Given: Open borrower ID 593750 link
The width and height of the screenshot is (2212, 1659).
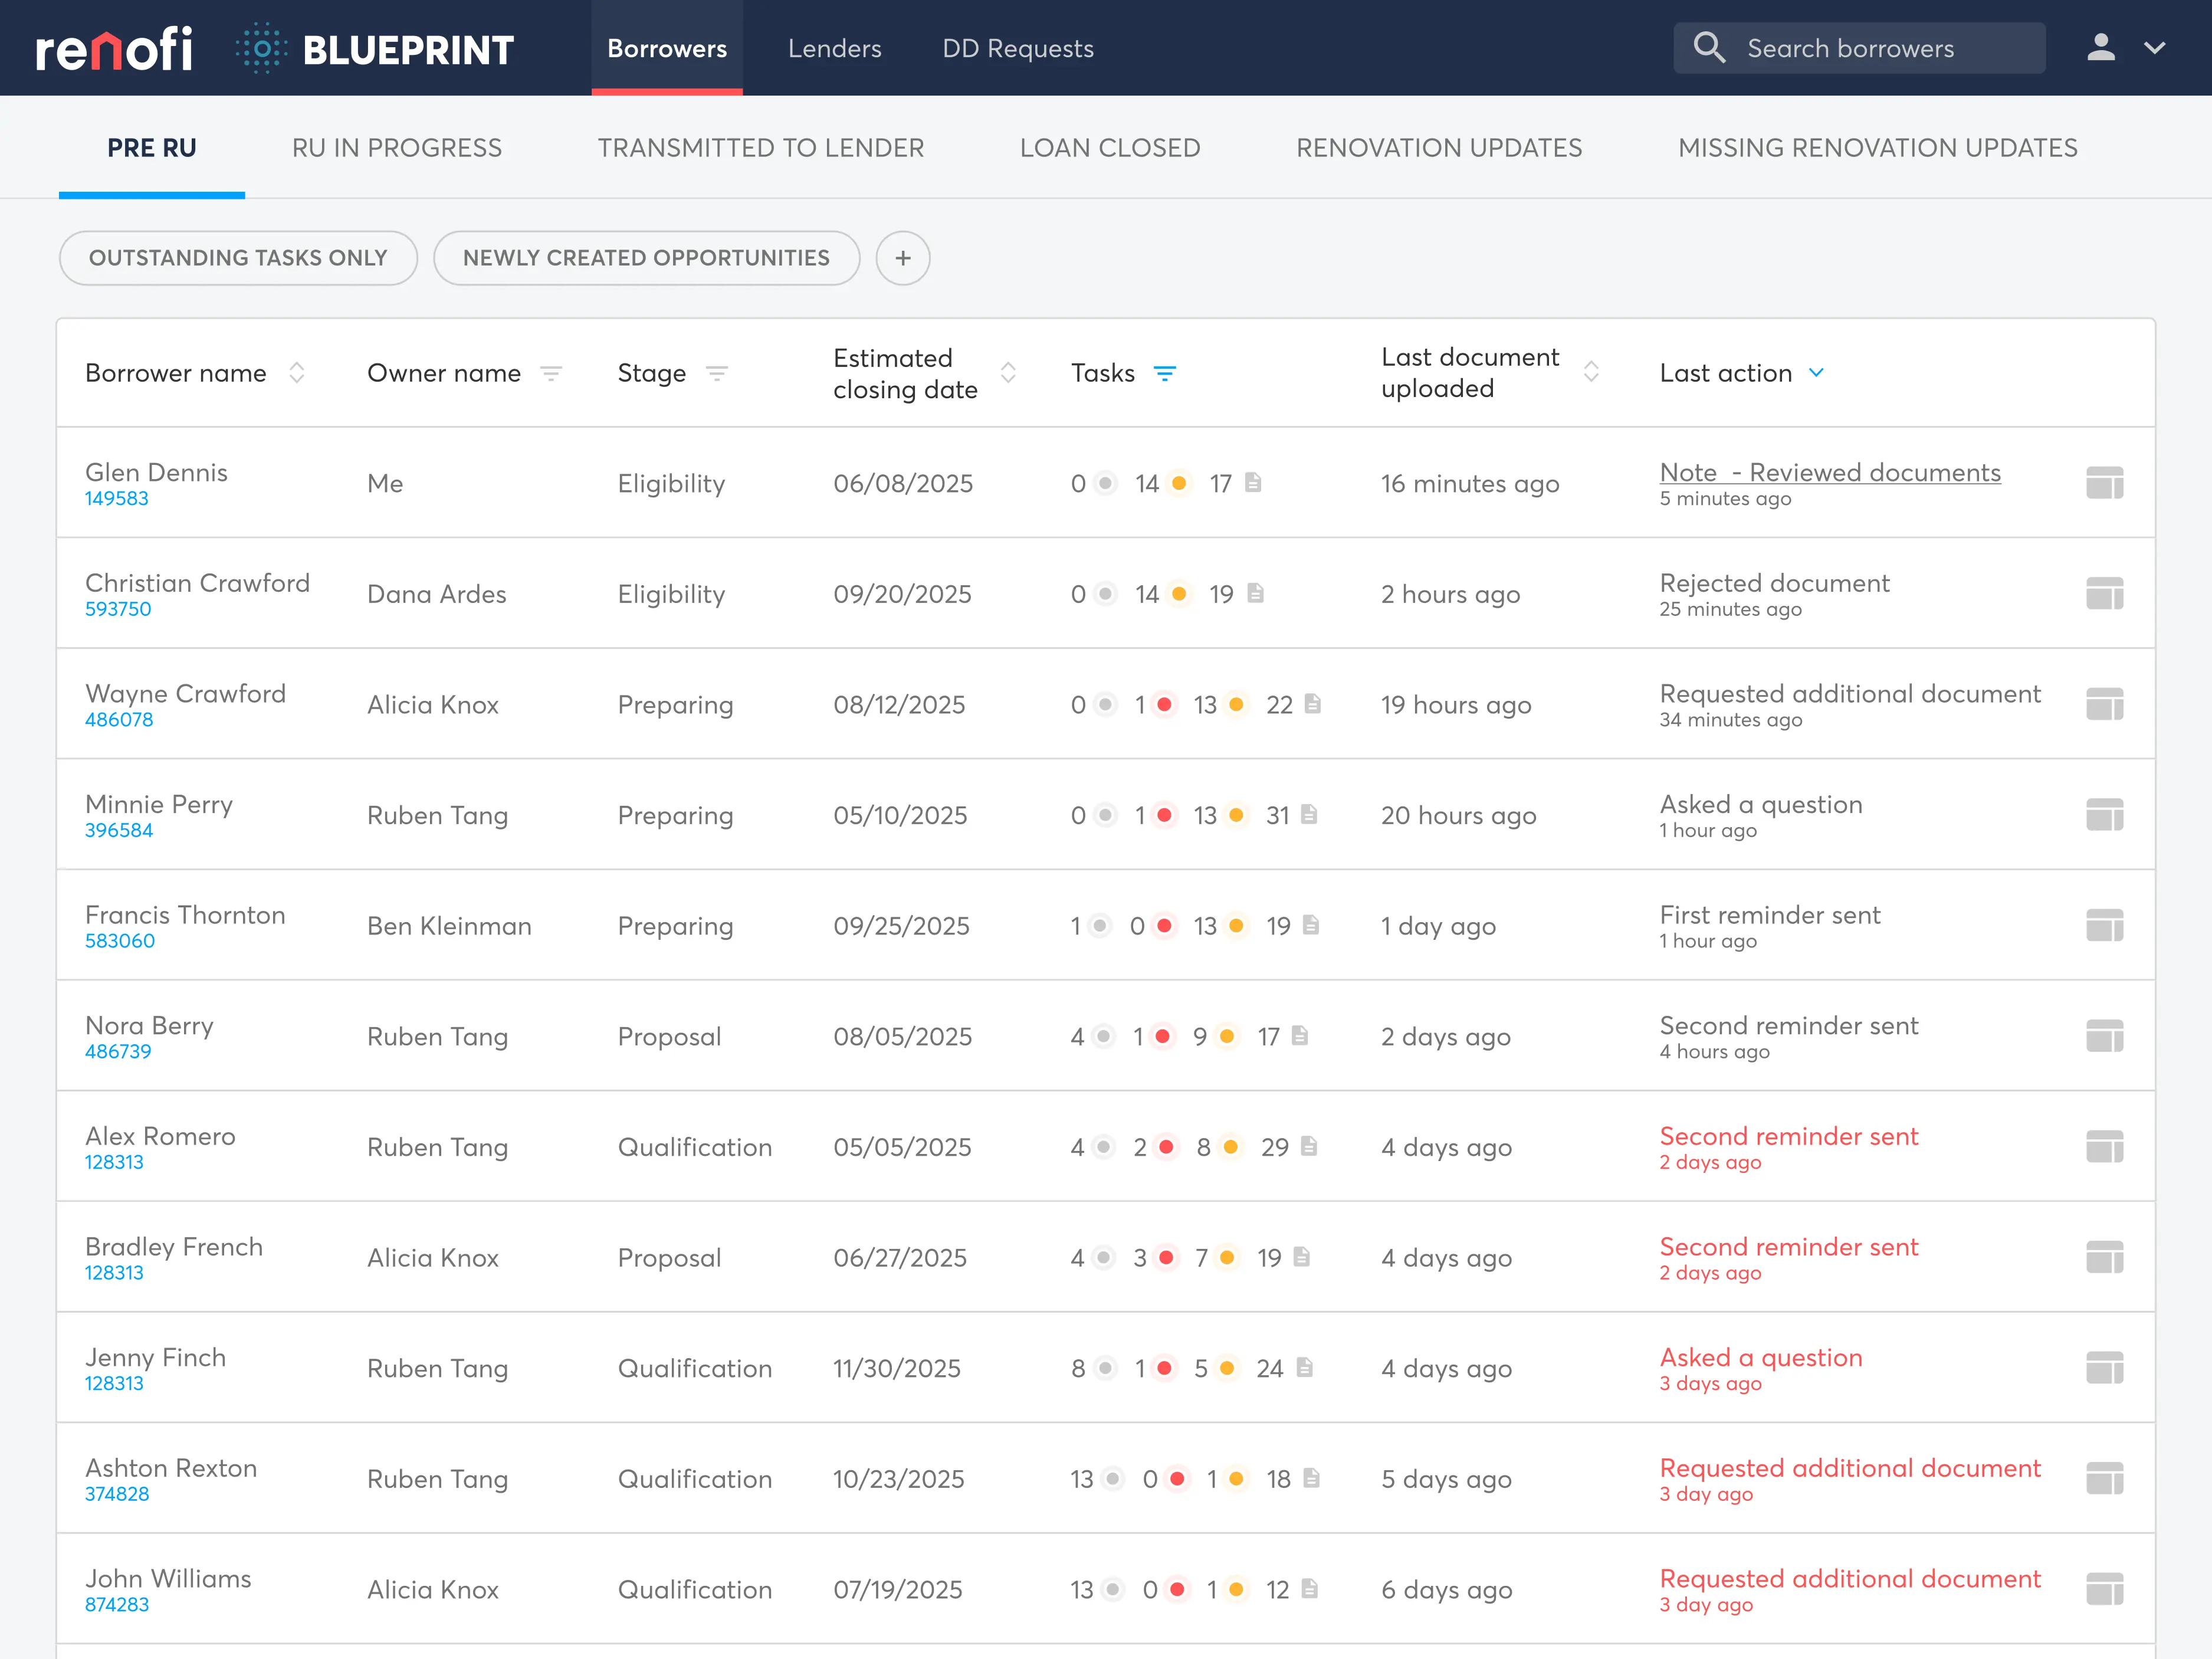Looking at the screenshot, I should pos(118,609).
